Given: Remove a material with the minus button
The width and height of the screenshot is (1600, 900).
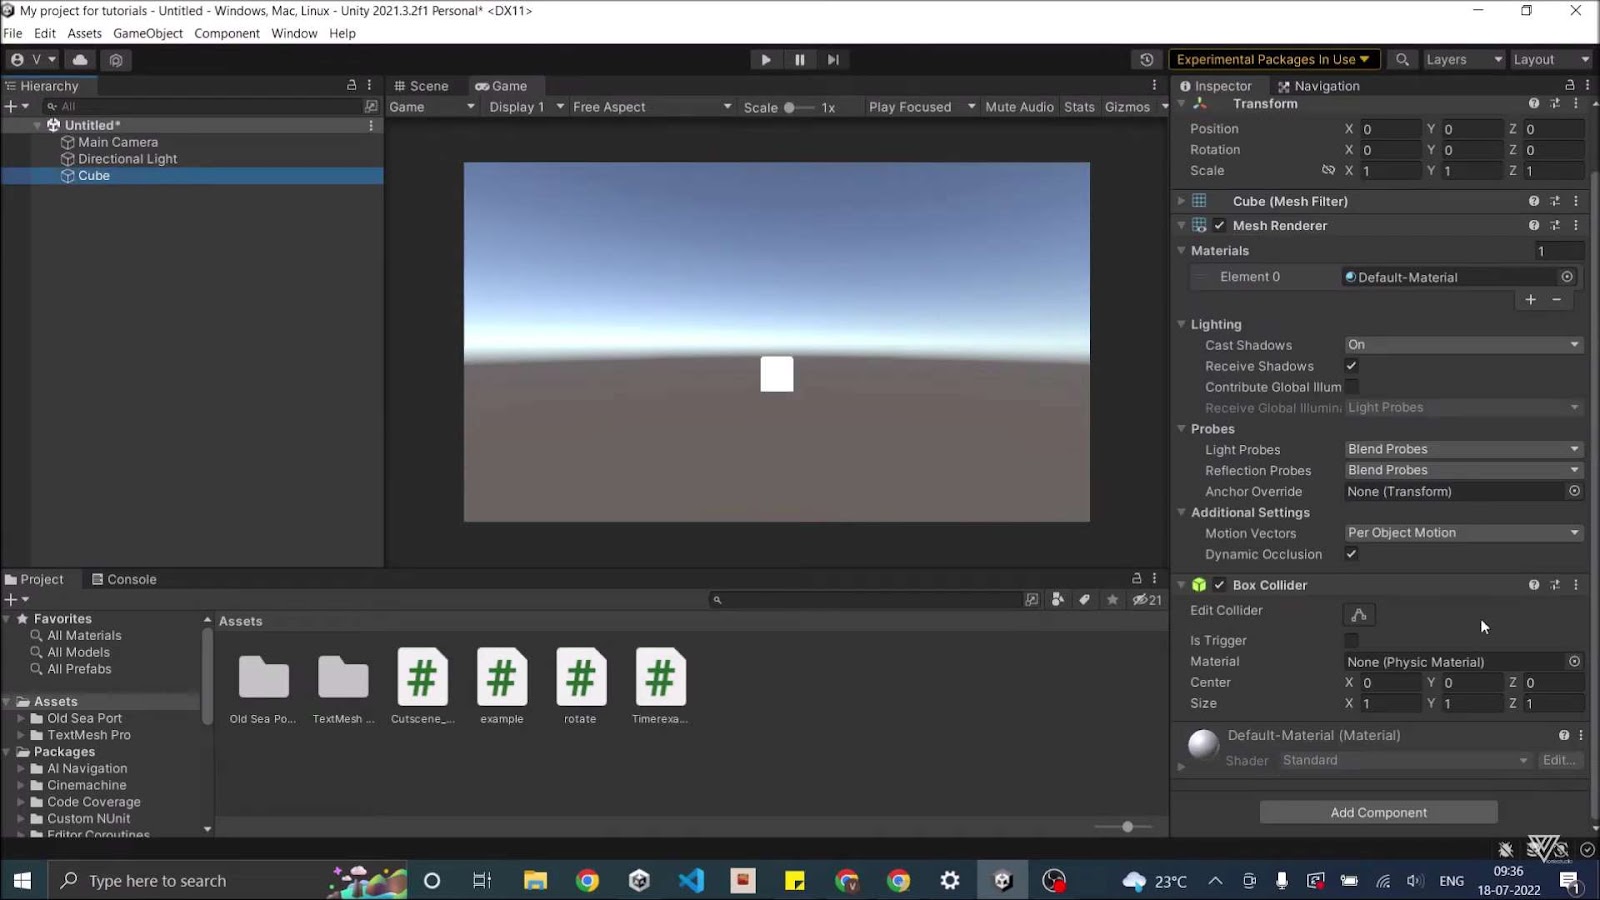Looking at the screenshot, I should click(x=1557, y=300).
